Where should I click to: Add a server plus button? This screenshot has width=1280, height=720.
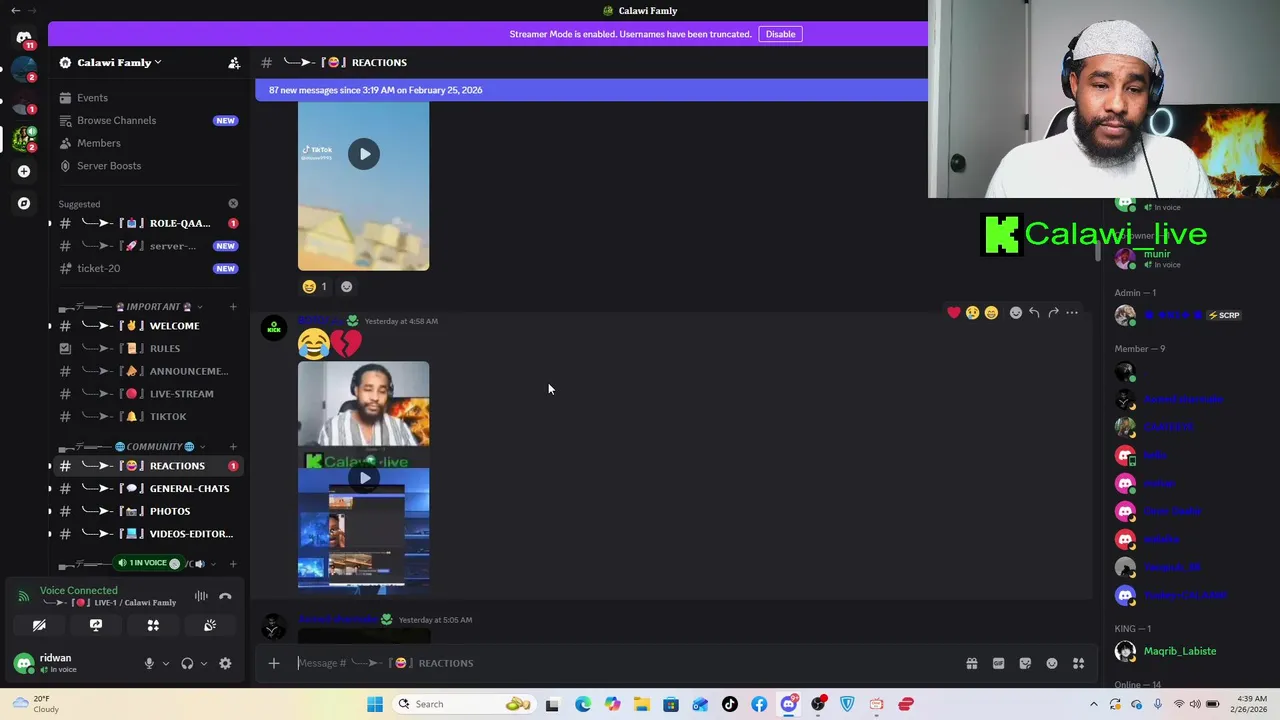pos(24,171)
